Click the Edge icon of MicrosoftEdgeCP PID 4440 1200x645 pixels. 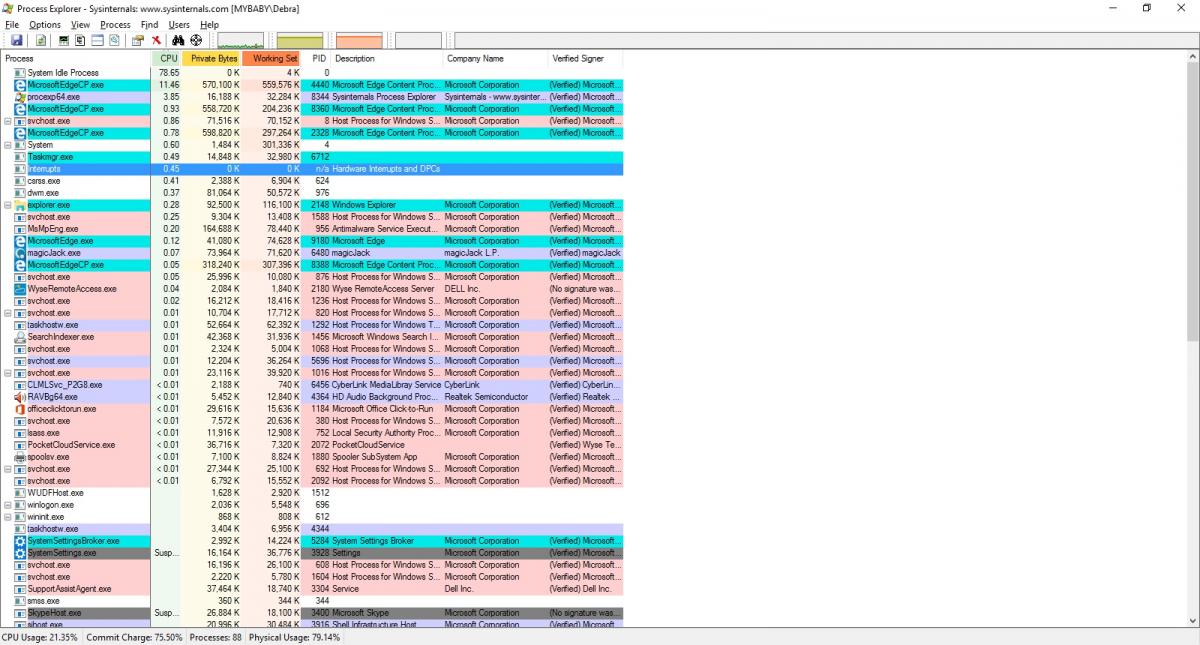click(20, 85)
